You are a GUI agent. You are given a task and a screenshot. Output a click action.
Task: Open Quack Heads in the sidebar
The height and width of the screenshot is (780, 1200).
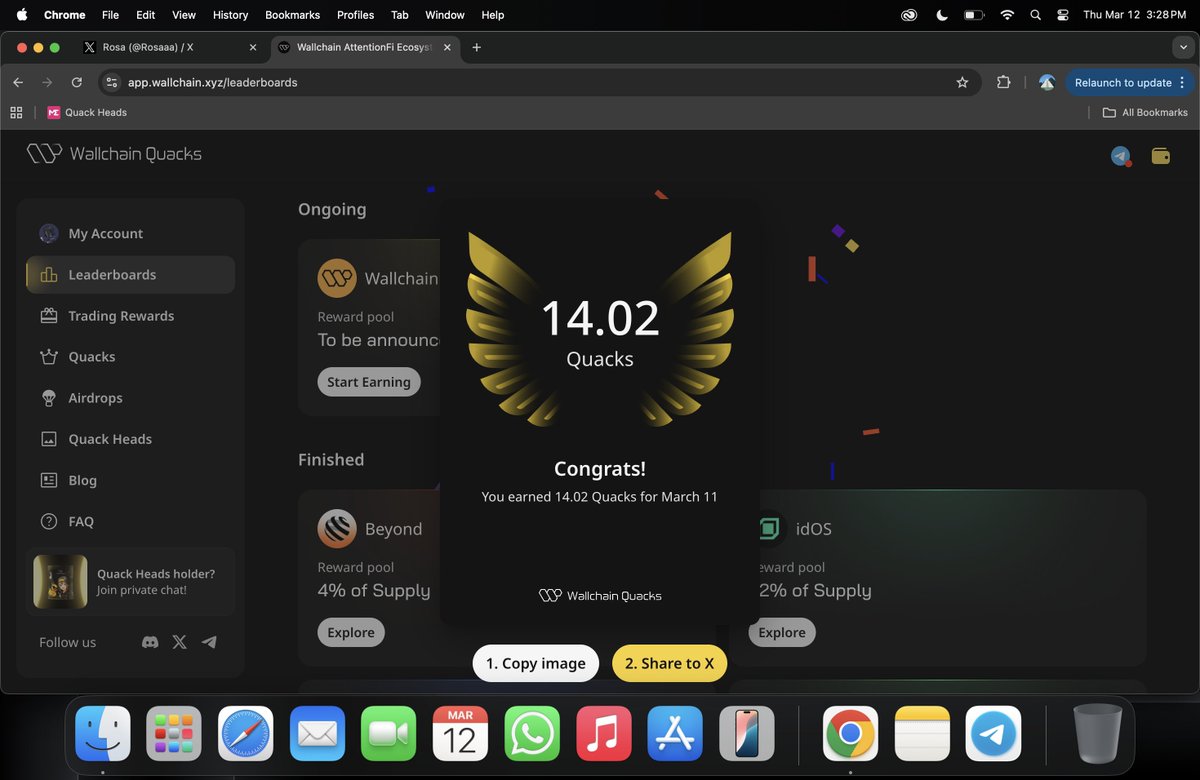(x=130, y=438)
